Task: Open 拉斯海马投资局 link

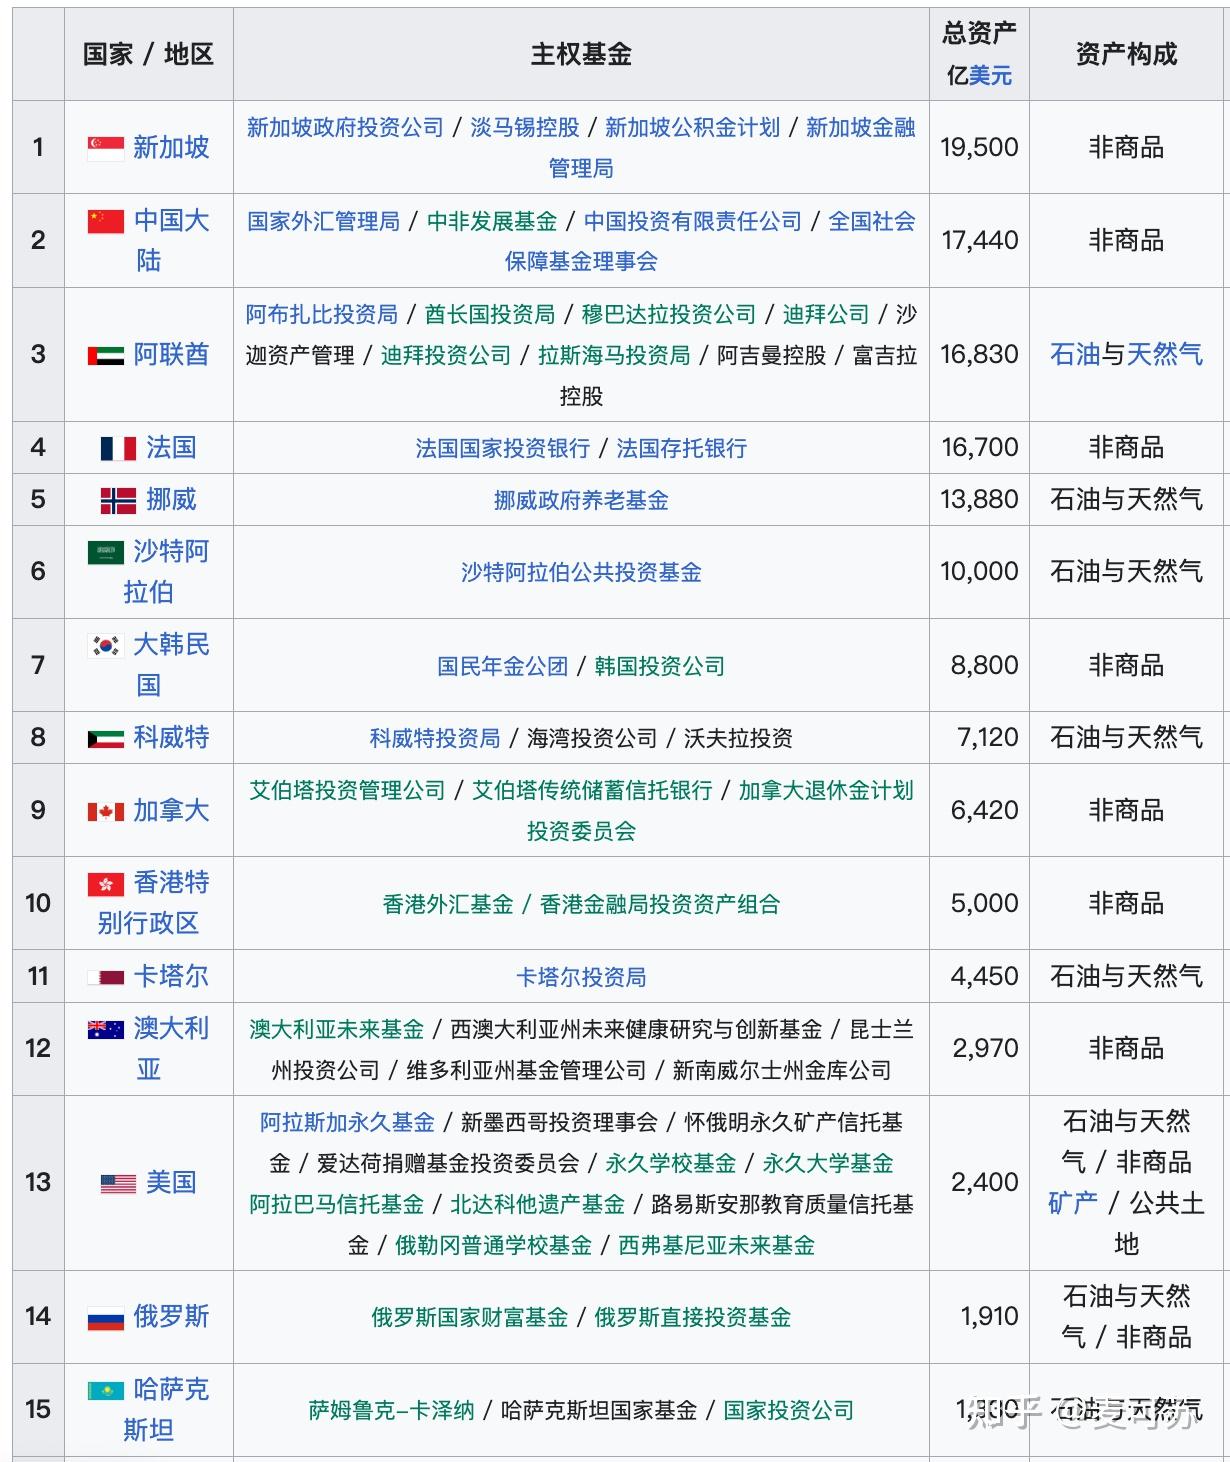Action: [614, 356]
